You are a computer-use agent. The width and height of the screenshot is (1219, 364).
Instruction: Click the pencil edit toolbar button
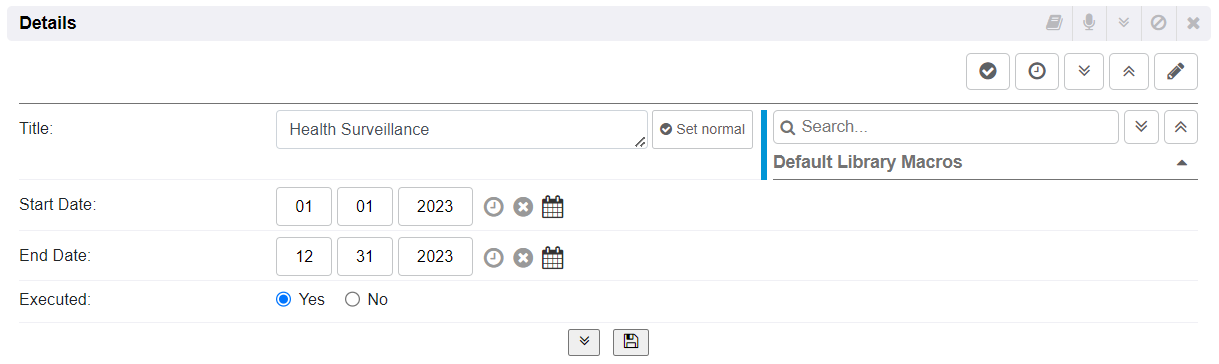click(1176, 72)
